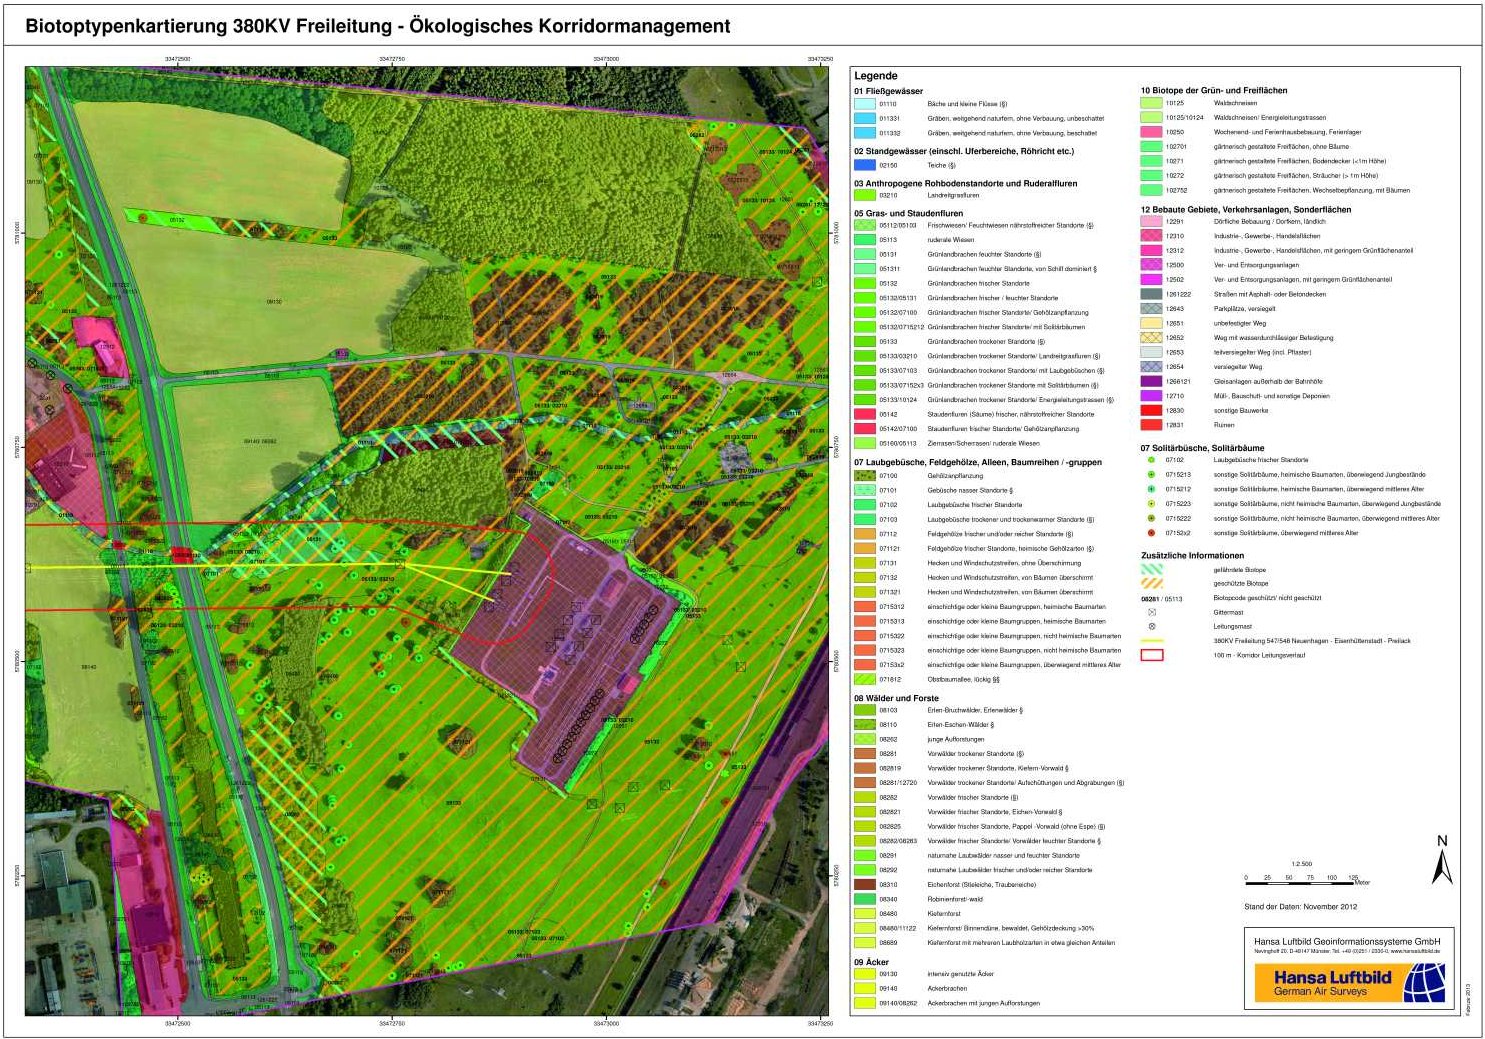Screen dimensions: 1485x1039
Task: Pick the gray 1261222 Straßen swatch
Action: (1152, 294)
